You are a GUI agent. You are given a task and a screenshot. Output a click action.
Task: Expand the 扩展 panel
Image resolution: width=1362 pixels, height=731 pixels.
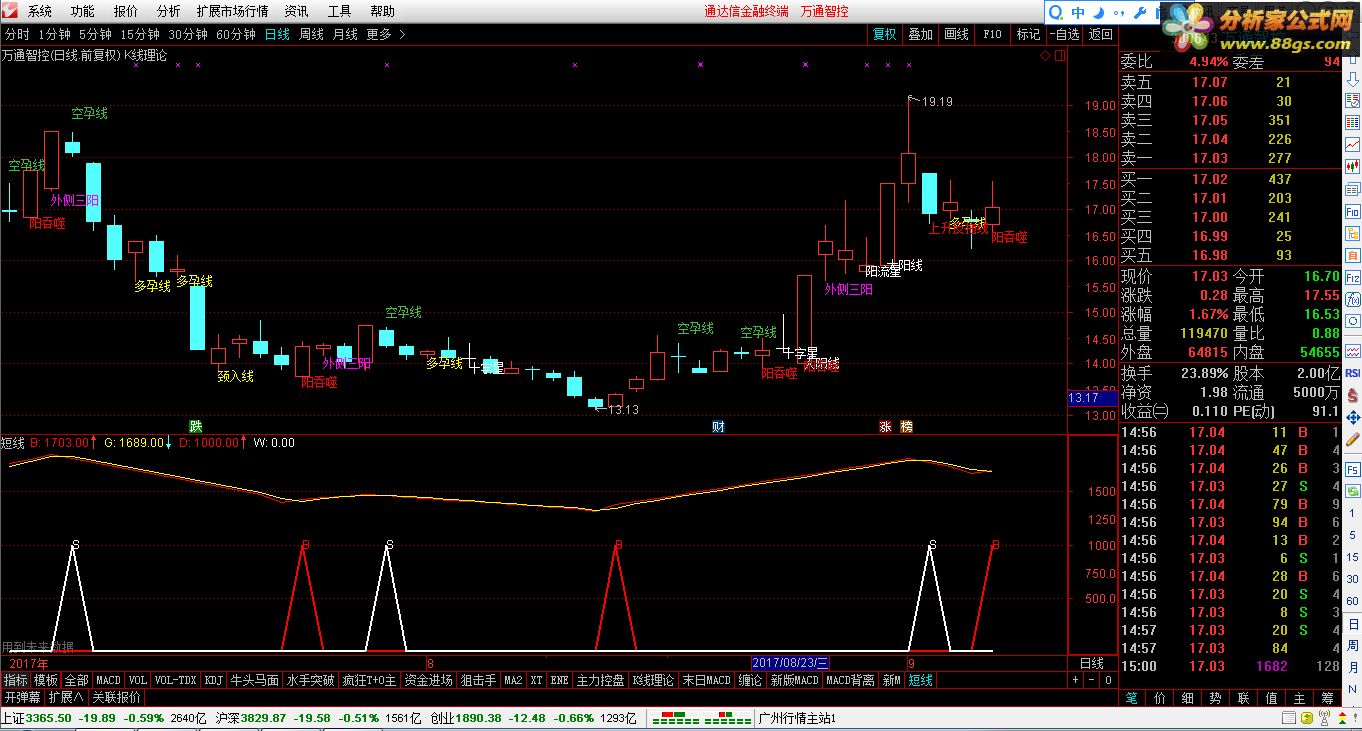[66, 697]
